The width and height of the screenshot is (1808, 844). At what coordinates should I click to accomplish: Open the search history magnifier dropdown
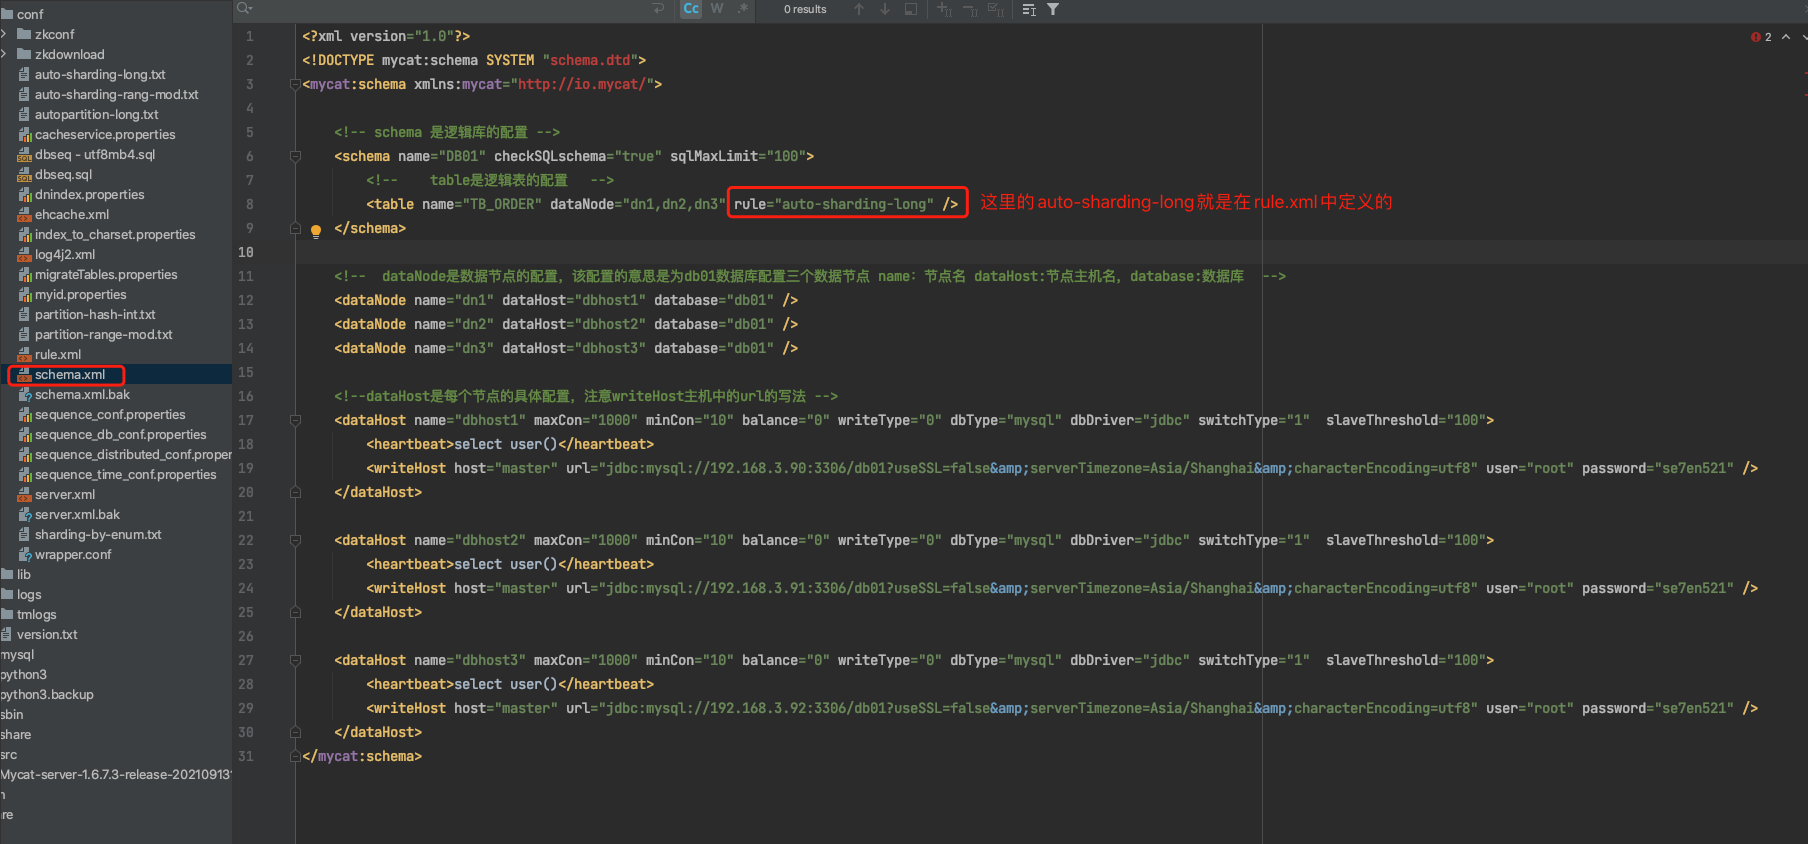pos(244,9)
